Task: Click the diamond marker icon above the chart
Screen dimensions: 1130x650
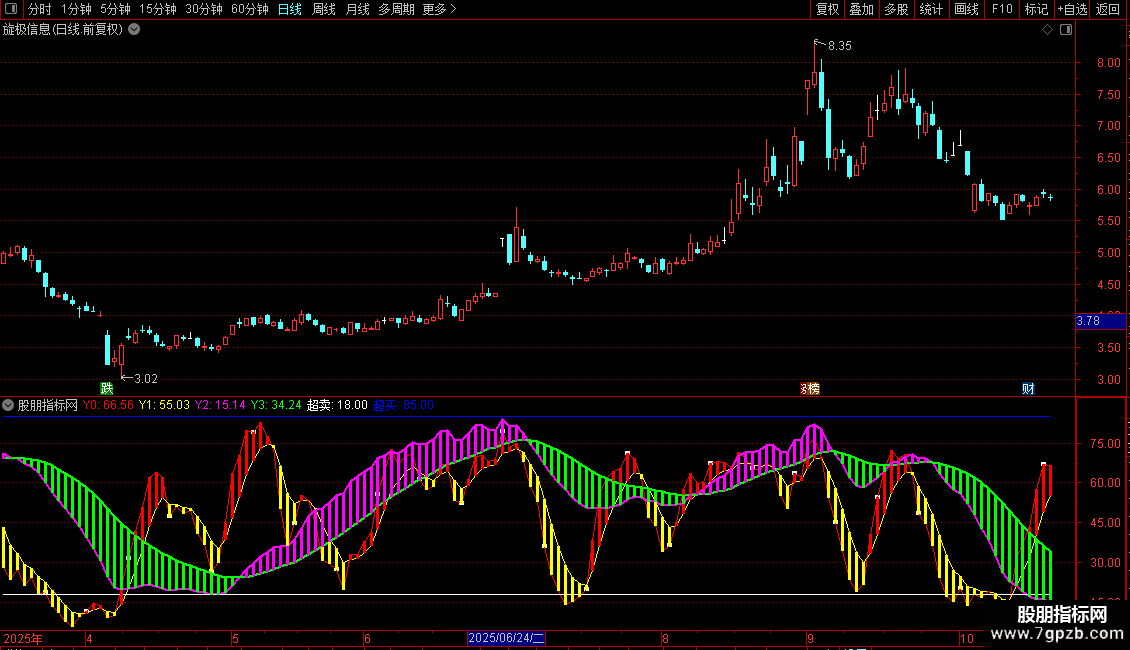Action: (1048, 30)
